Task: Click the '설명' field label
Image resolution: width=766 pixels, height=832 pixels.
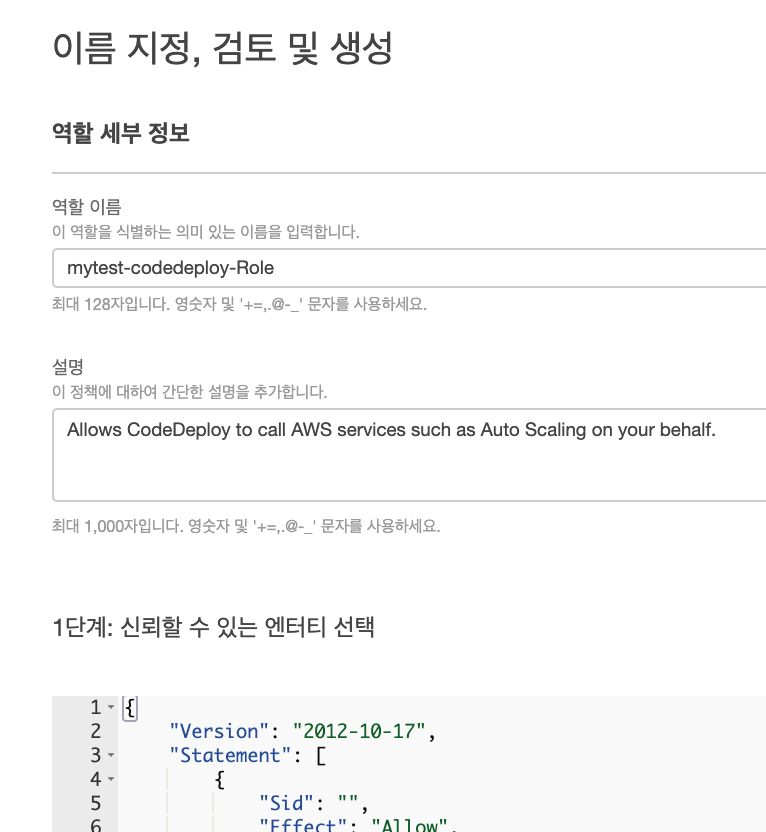Action: [67, 366]
